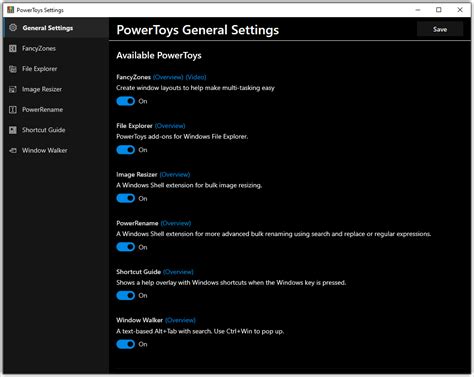The width and height of the screenshot is (474, 377).
Task: Open the Window Walker Overview link
Action: click(x=180, y=320)
